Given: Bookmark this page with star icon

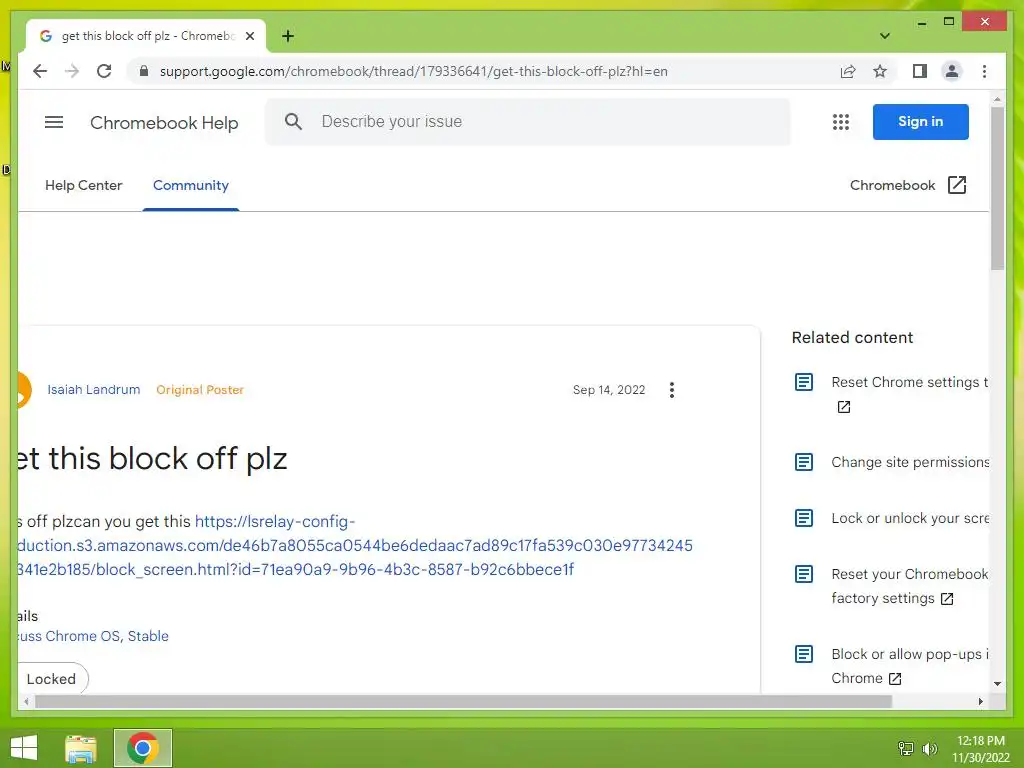Looking at the screenshot, I should pyautogui.click(x=880, y=71).
